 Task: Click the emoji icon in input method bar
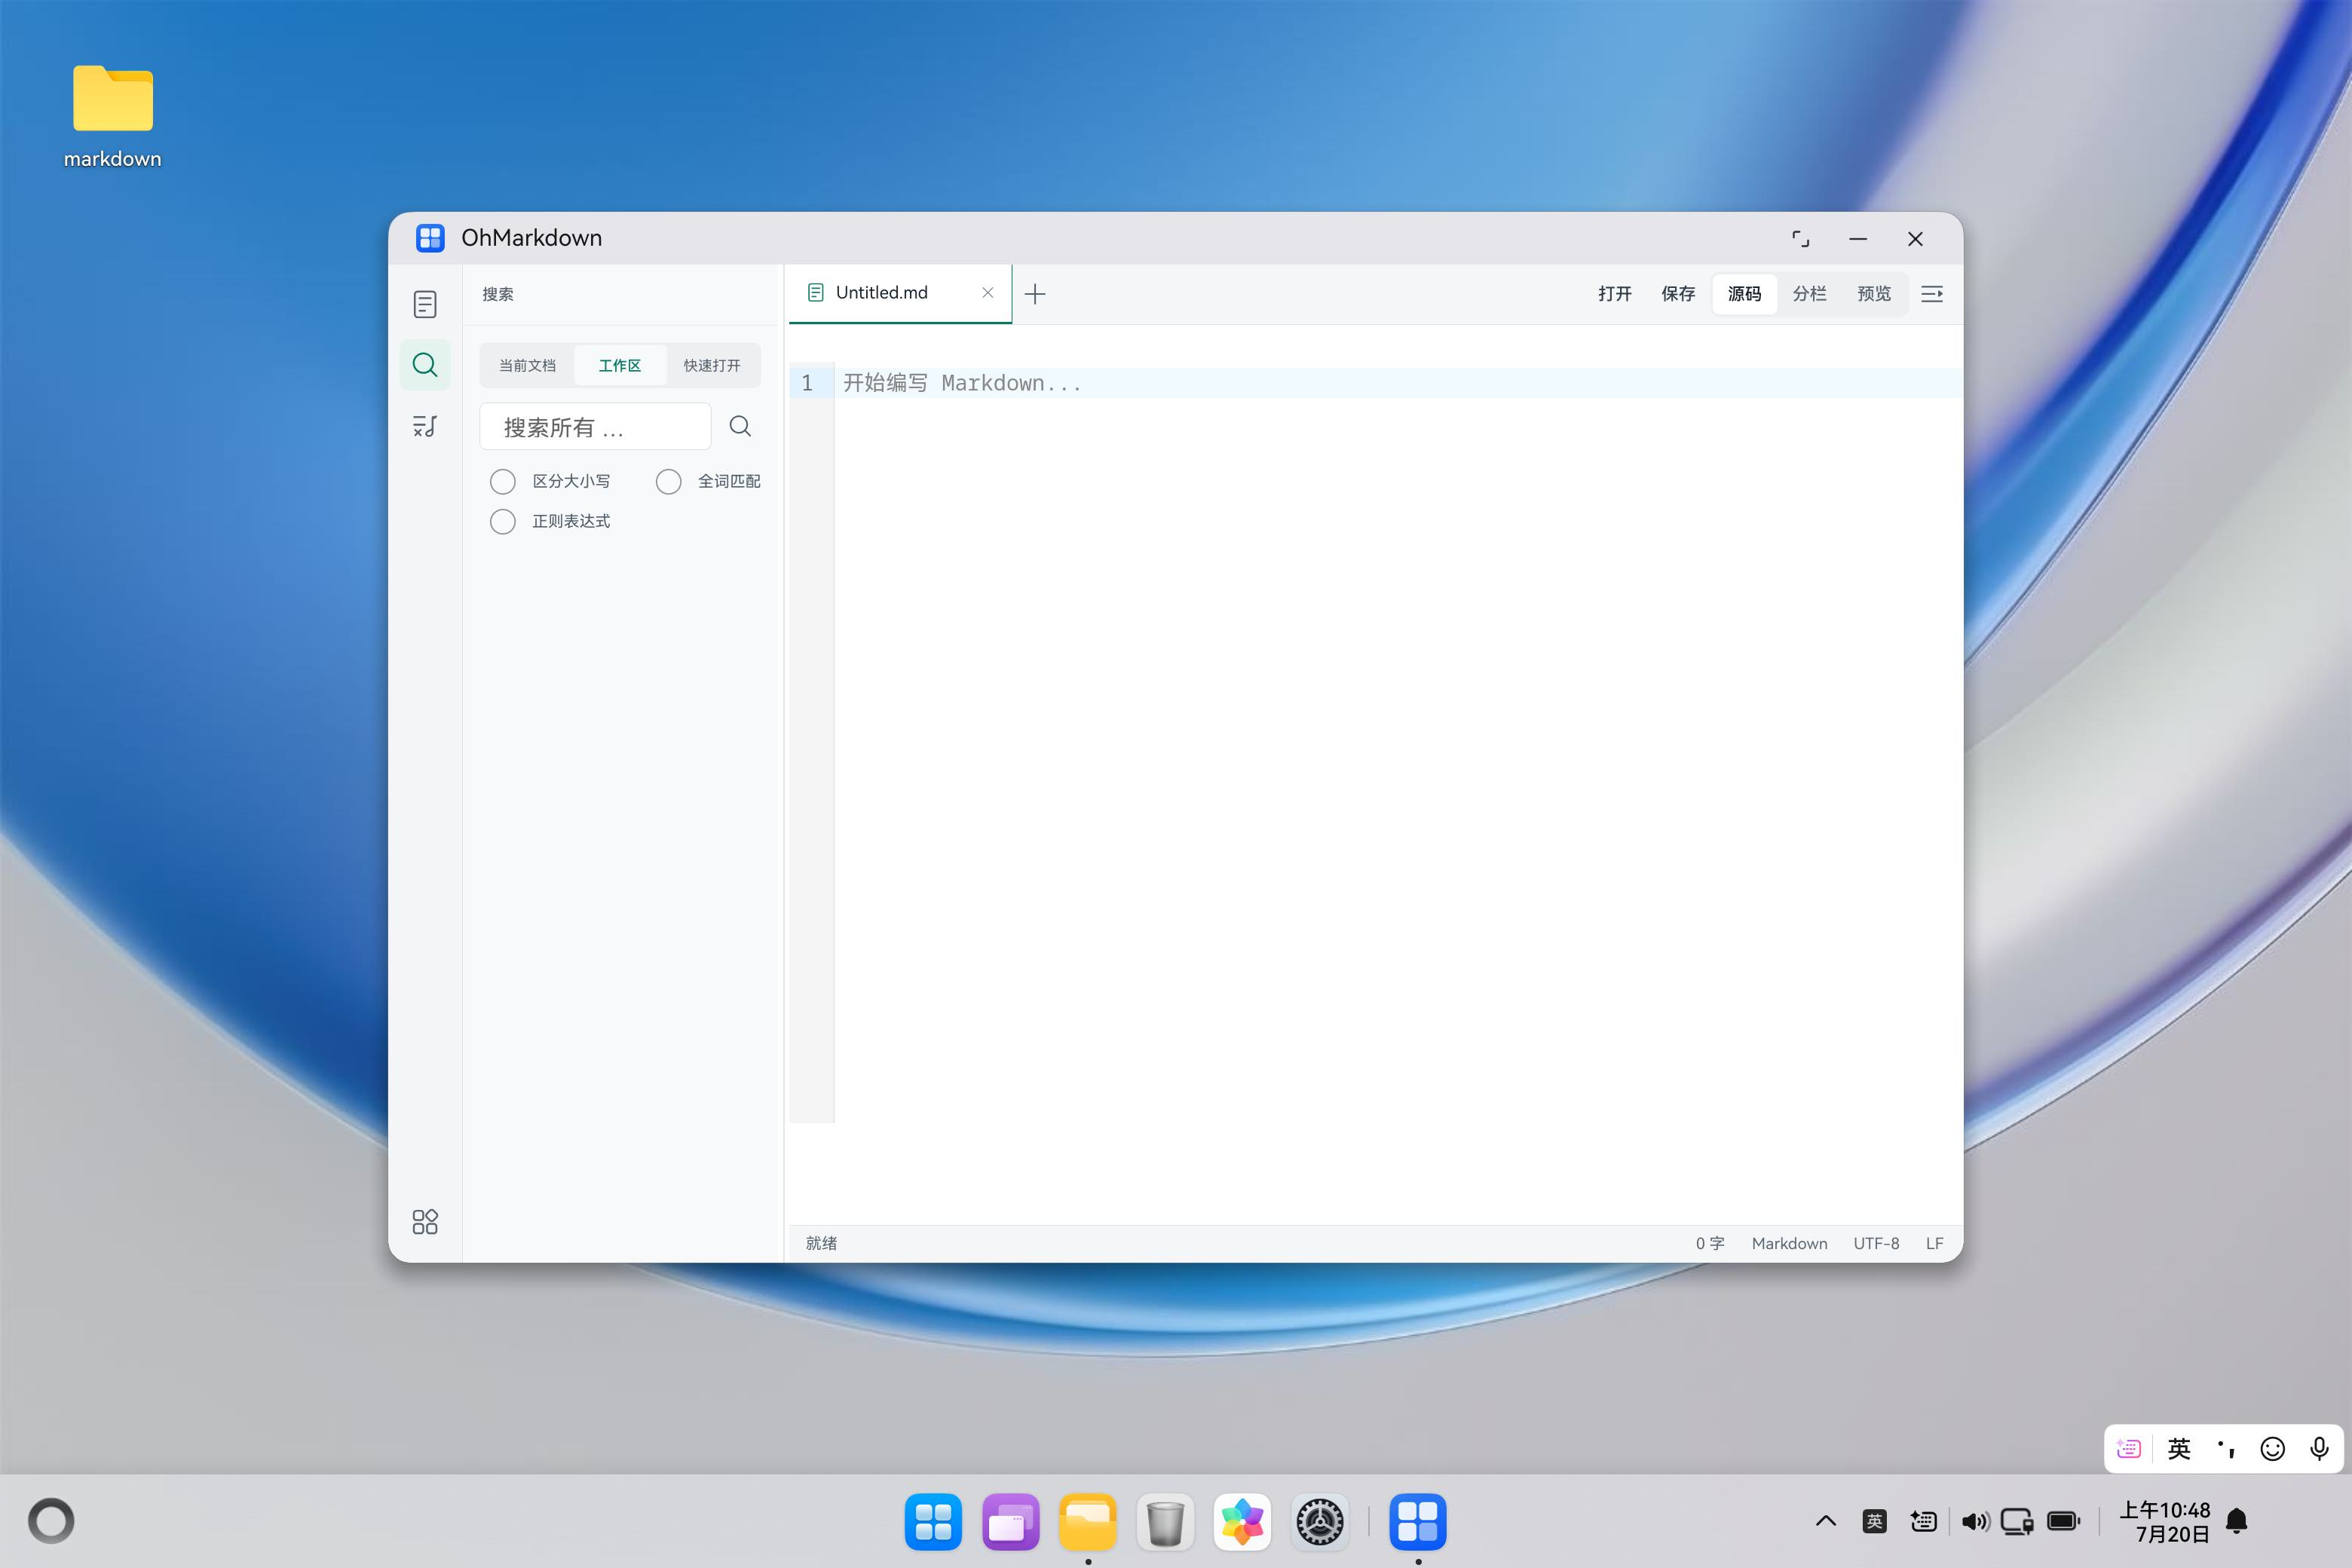tap(2273, 1449)
